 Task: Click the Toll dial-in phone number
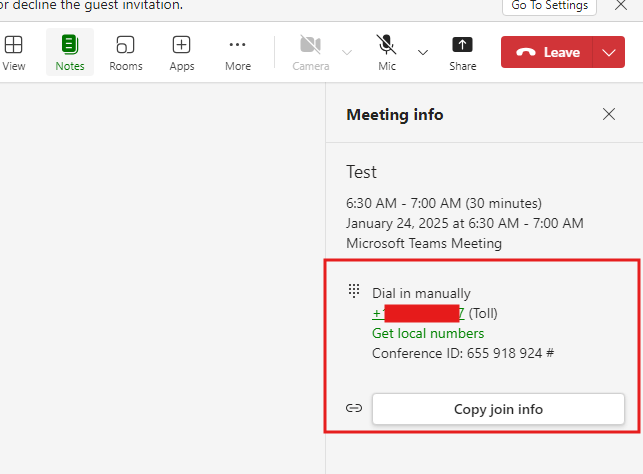point(418,313)
